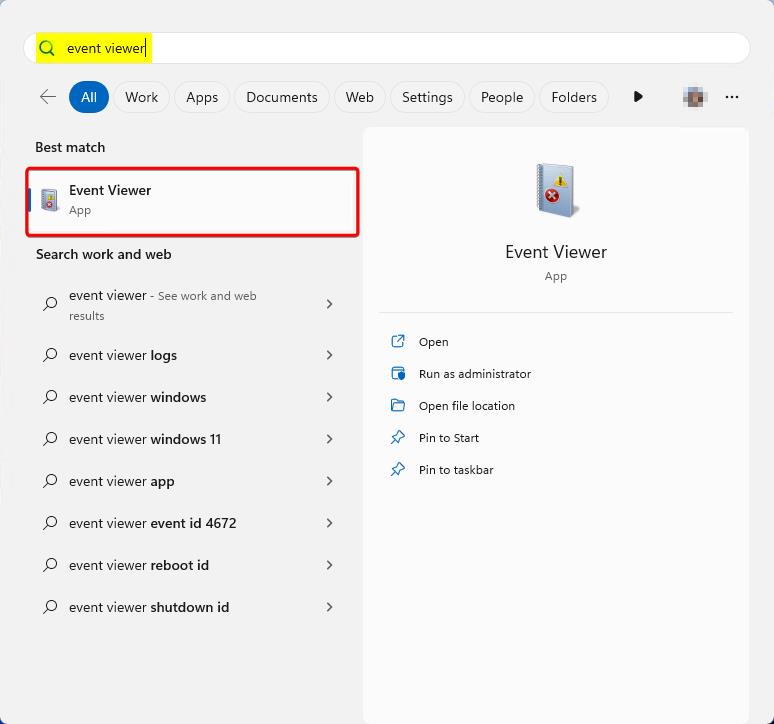The height and width of the screenshot is (724, 774).
Task: Show more filter tabs with play arrow
Action: click(638, 97)
